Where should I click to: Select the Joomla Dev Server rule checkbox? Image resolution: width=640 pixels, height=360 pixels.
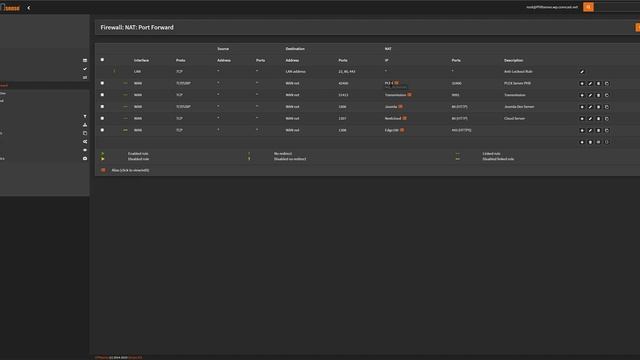tap(102, 107)
